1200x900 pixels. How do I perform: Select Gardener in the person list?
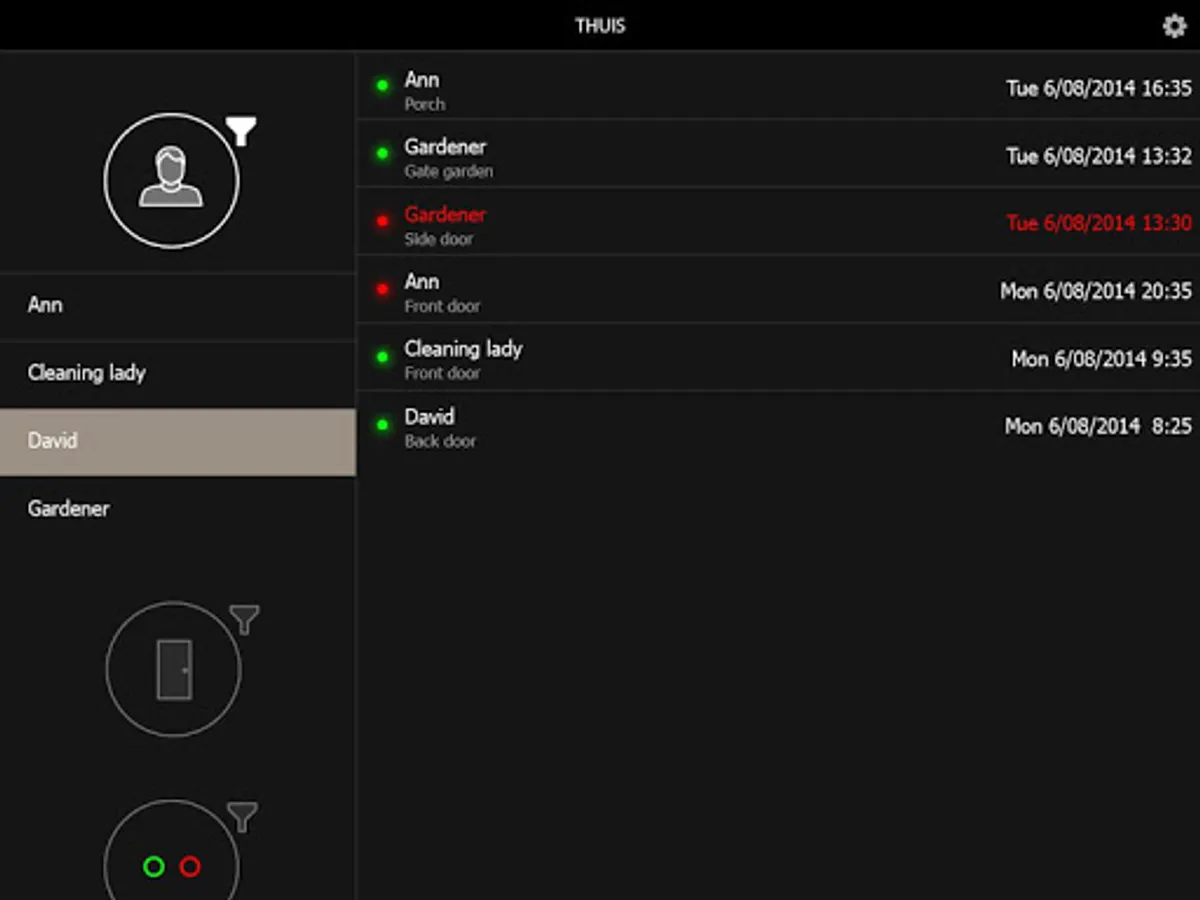[178, 509]
